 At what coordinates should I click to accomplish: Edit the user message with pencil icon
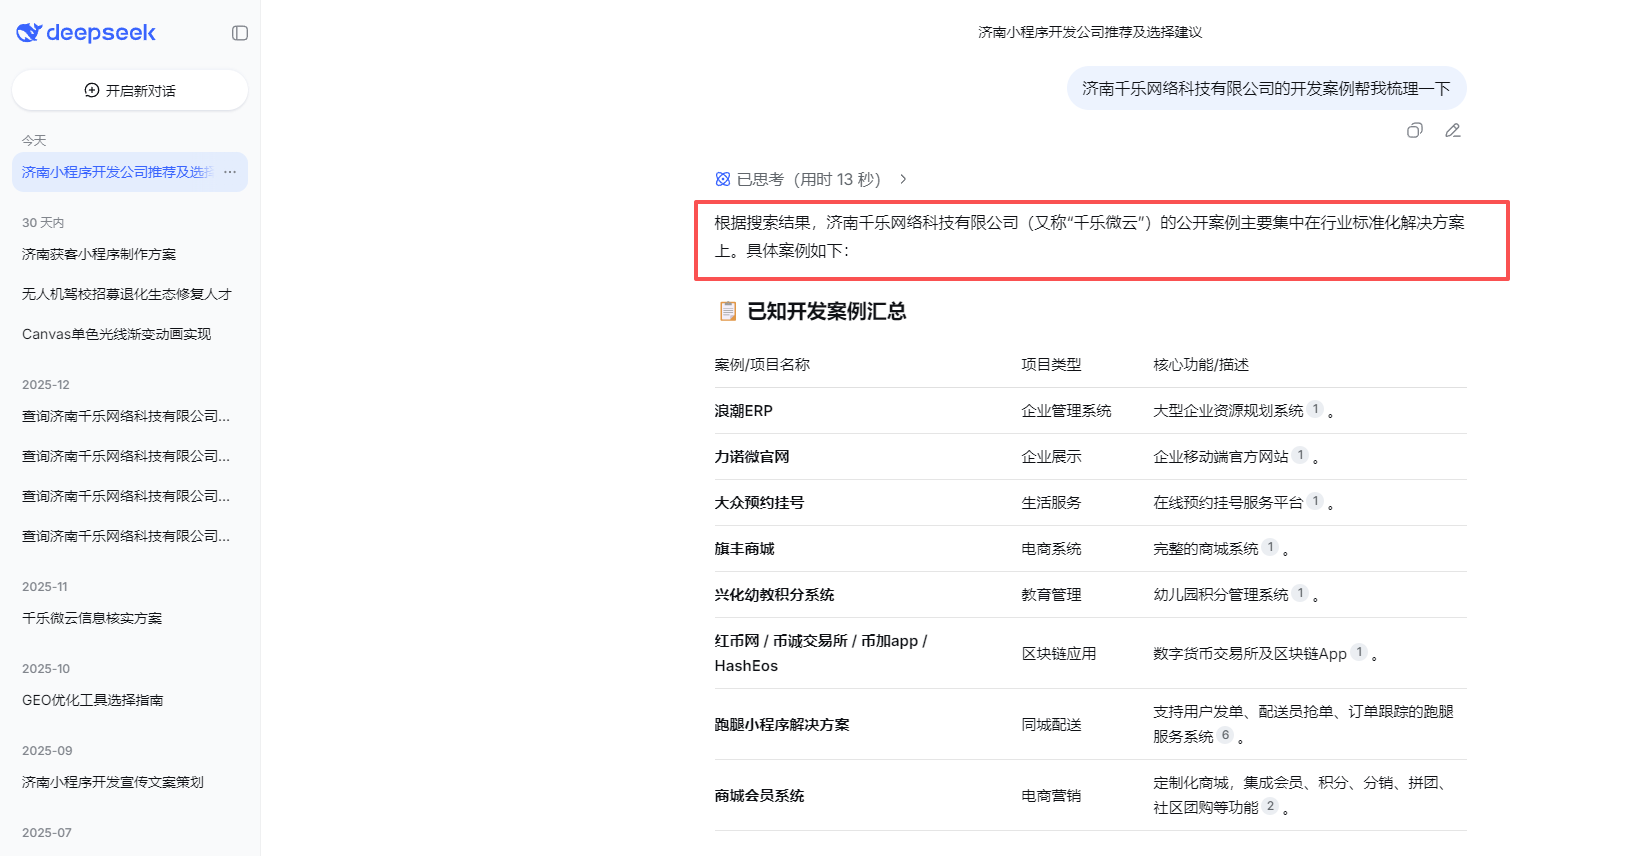click(1453, 131)
